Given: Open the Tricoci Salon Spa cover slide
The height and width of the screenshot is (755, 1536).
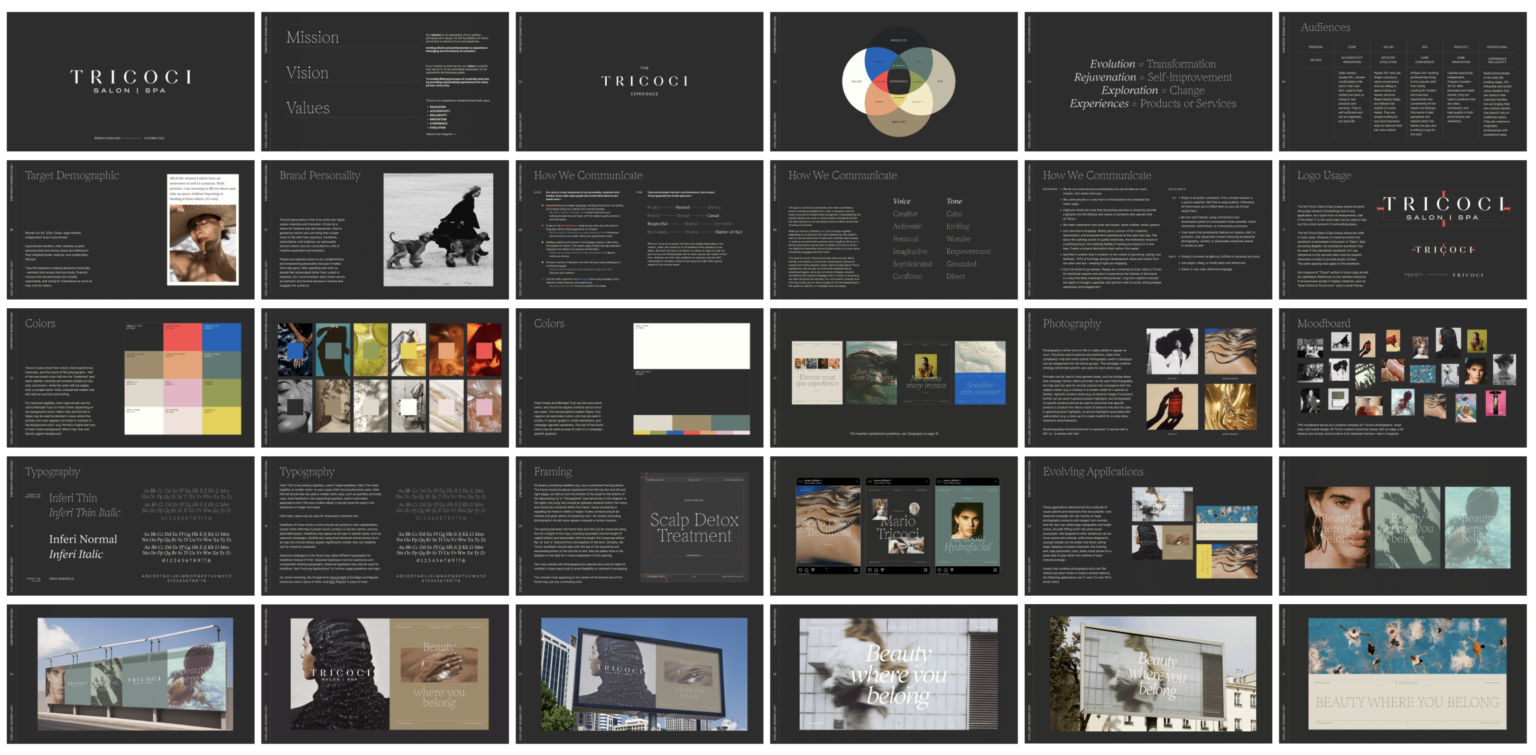Looking at the screenshot, I should tap(131, 81).
